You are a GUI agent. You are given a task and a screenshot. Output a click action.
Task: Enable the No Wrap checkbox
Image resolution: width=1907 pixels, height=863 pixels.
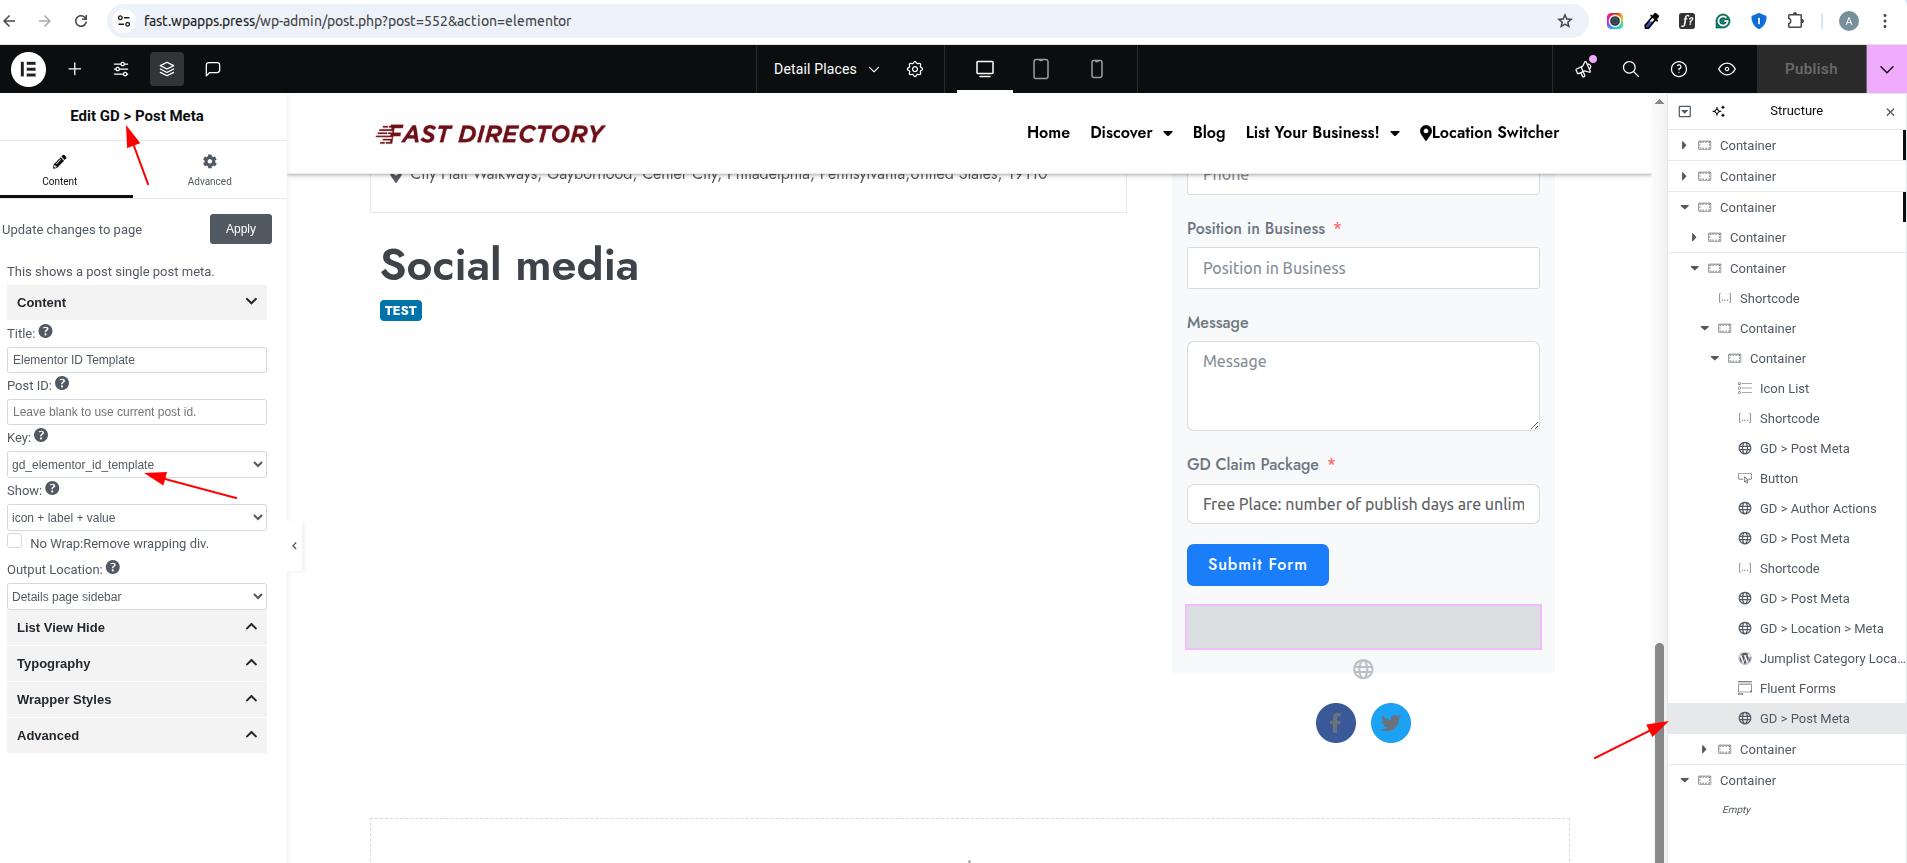point(15,541)
